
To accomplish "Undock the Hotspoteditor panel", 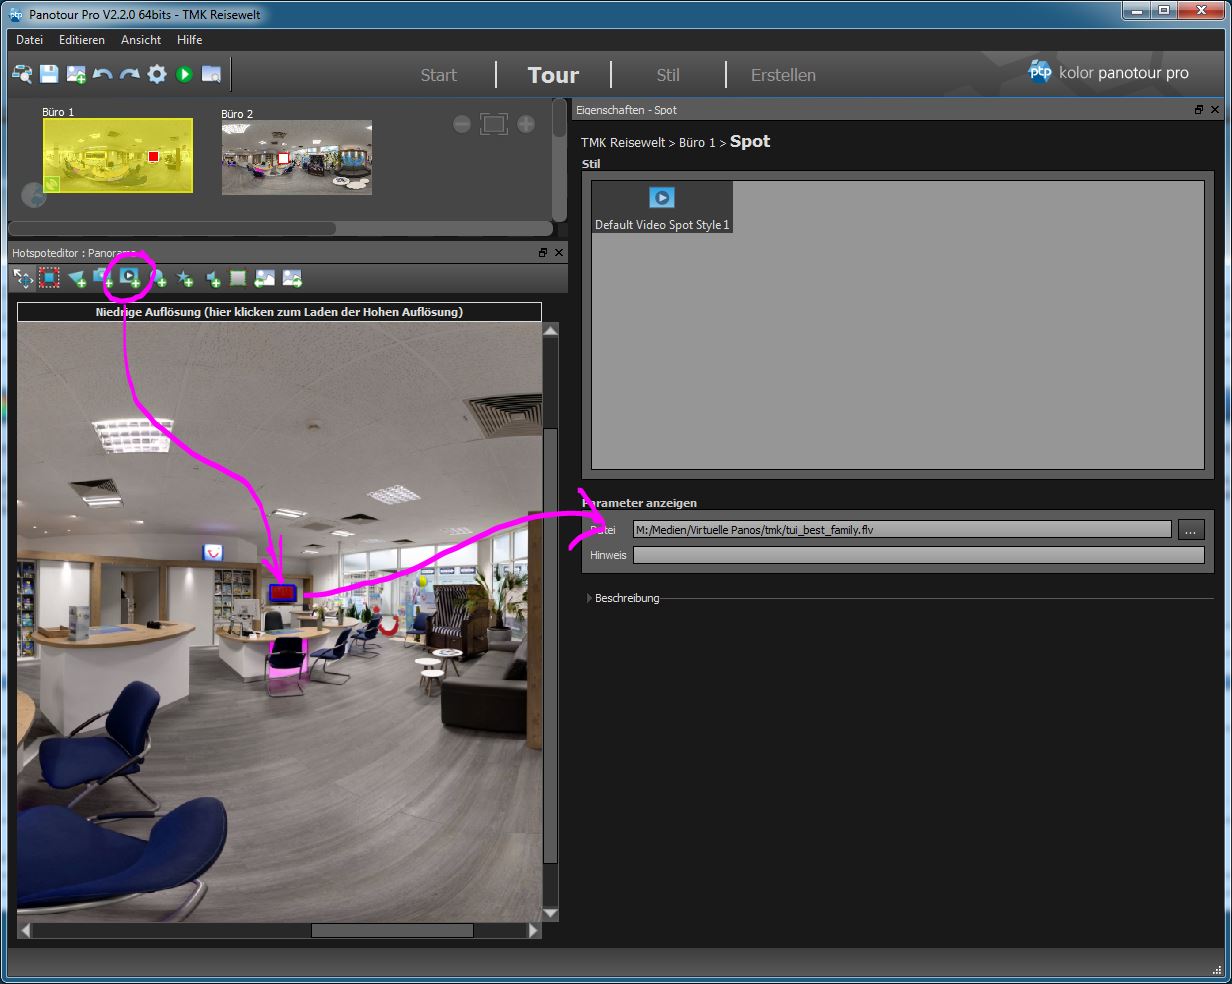I will (x=543, y=254).
